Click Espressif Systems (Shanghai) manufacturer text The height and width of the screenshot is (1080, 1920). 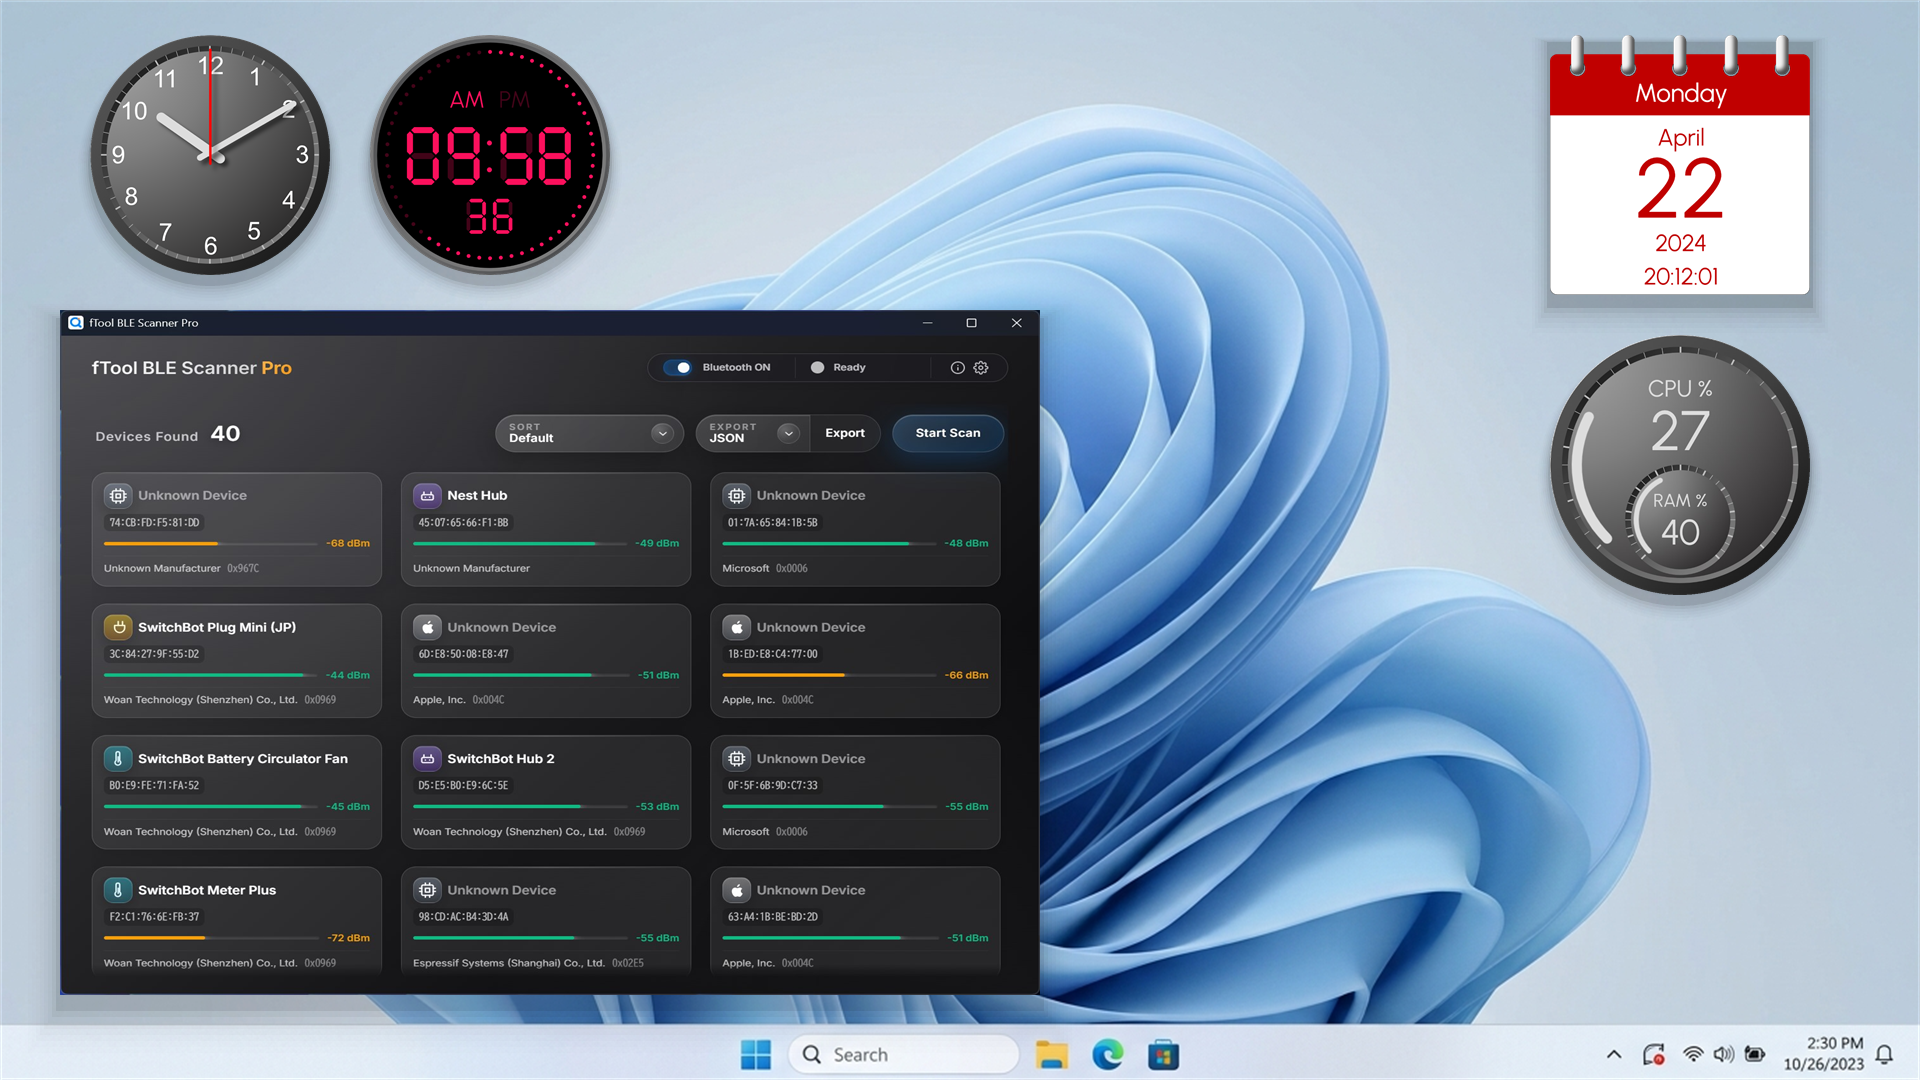point(509,963)
